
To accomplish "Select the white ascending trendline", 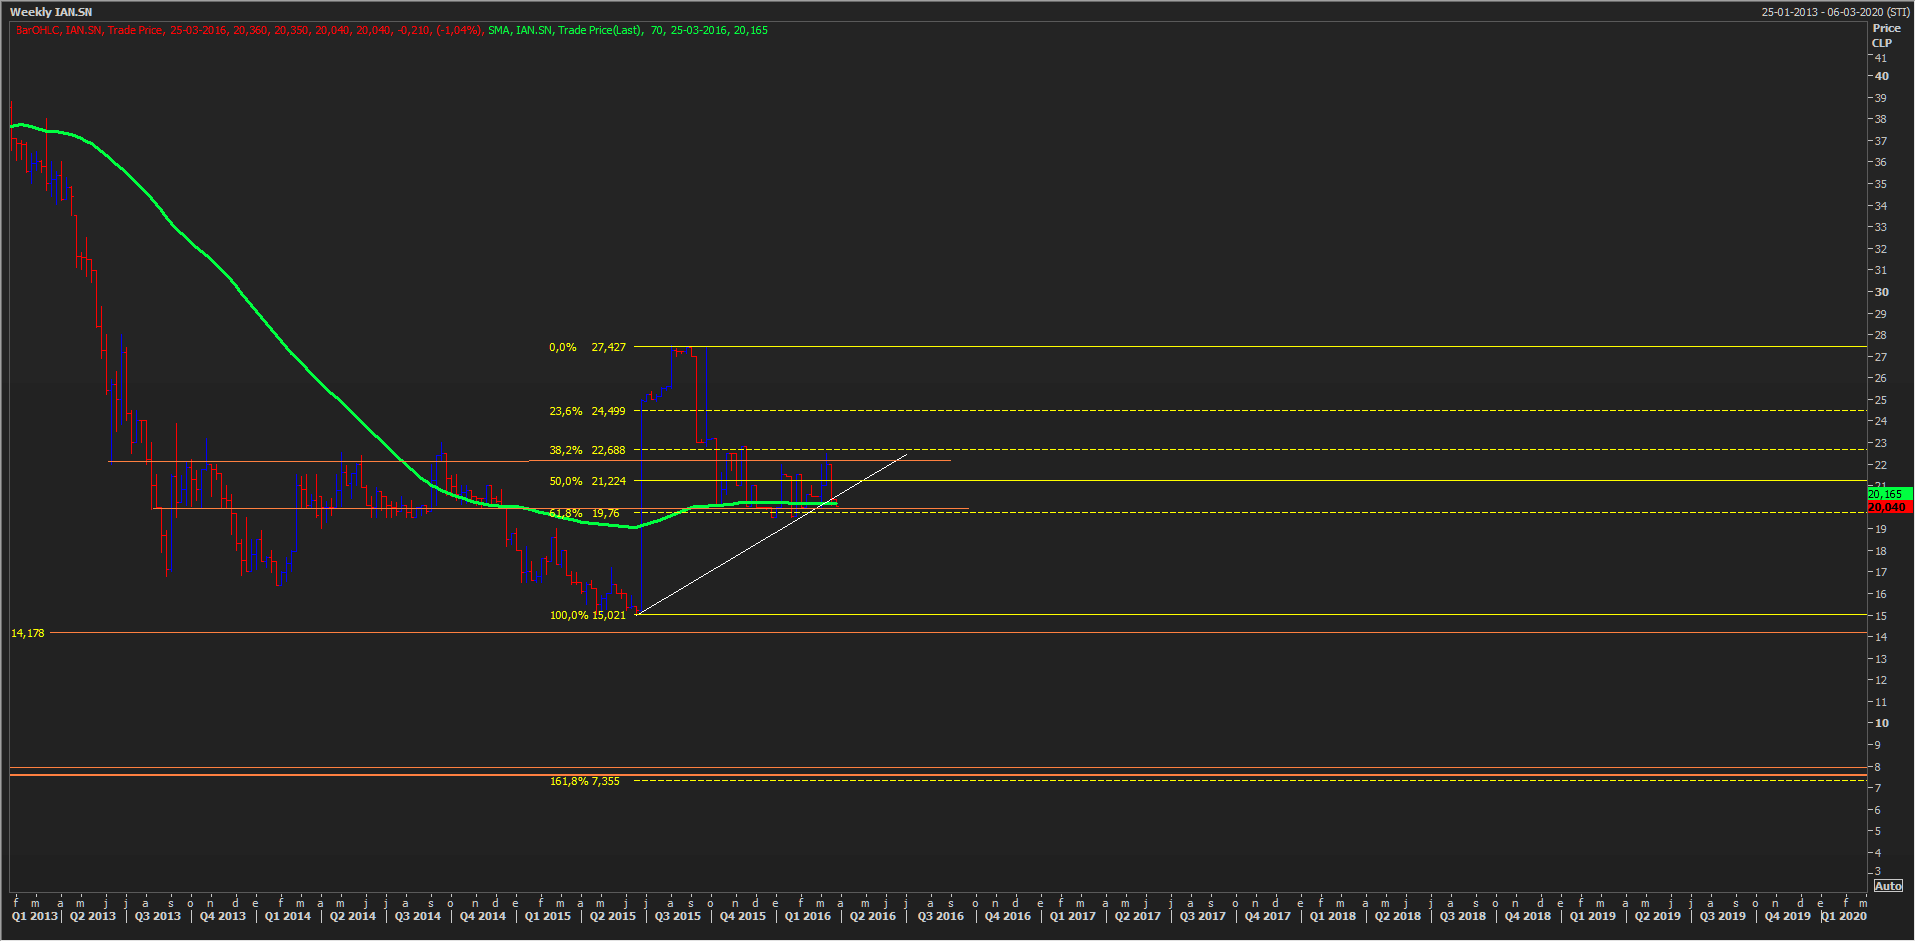I will click(771, 535).
